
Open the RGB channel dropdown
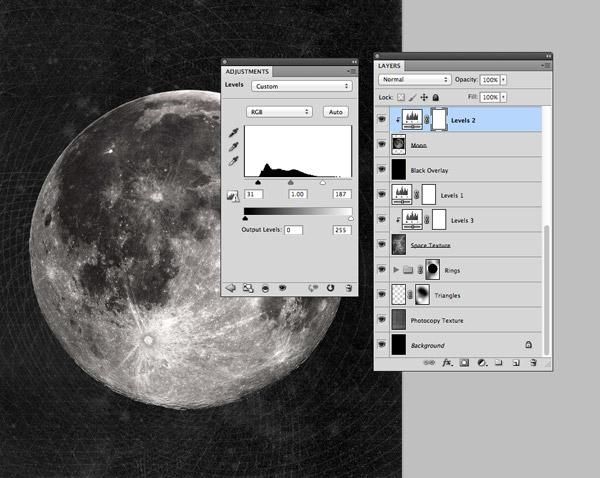pos(279,112)
